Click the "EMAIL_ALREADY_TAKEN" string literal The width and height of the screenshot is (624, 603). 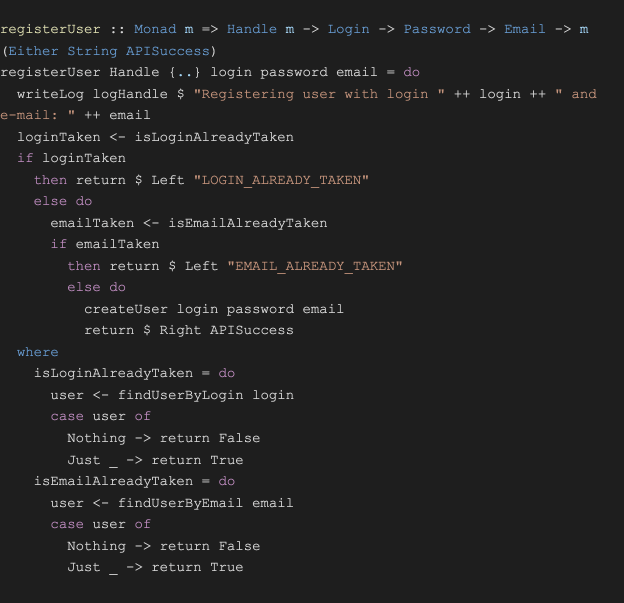pyautogui.click(x=315, y=266)
